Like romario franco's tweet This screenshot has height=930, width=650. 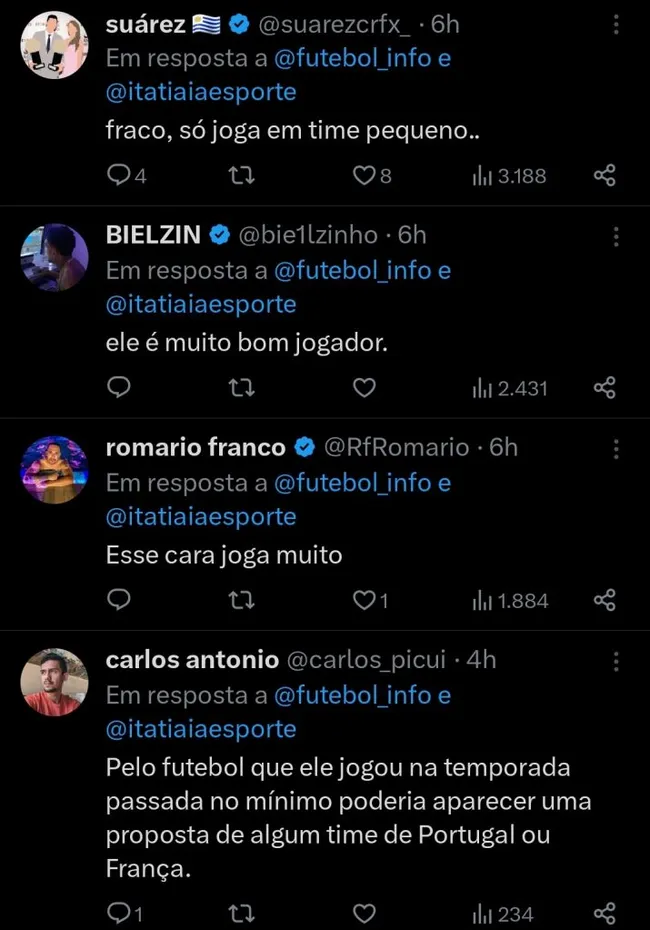(364, 600)
